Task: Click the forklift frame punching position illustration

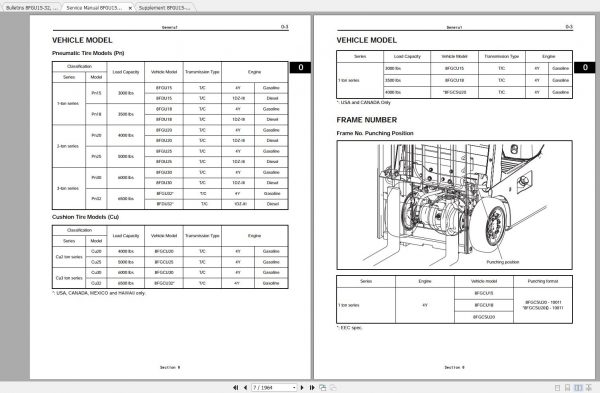Action: point(454,205)
